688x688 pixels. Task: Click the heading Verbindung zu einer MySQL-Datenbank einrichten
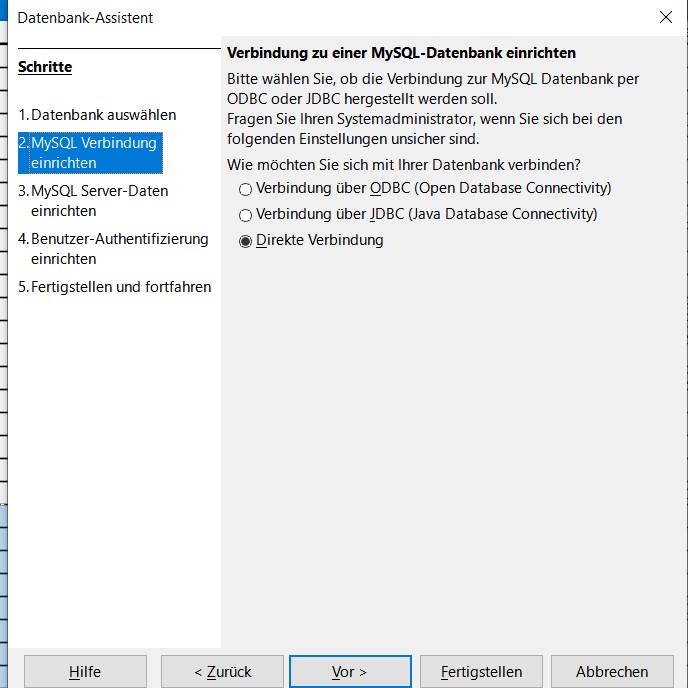(x=401, y=53)
